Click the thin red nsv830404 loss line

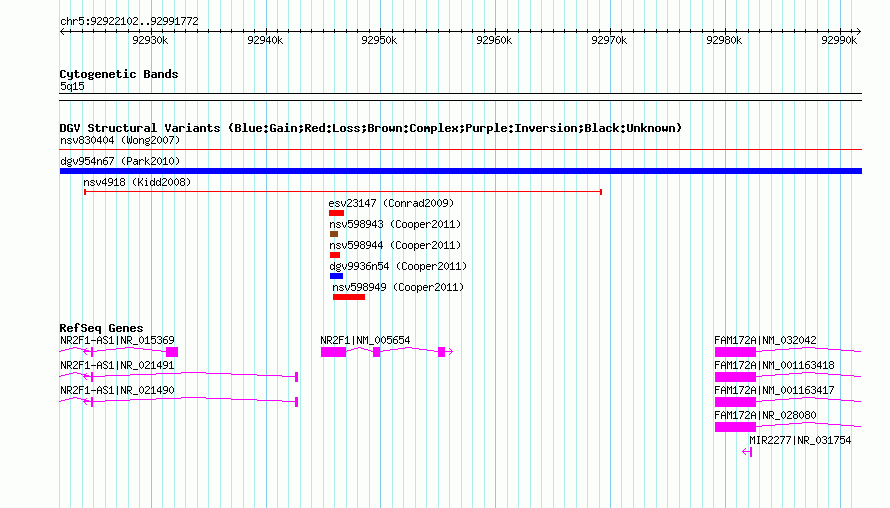pos(461,150)
